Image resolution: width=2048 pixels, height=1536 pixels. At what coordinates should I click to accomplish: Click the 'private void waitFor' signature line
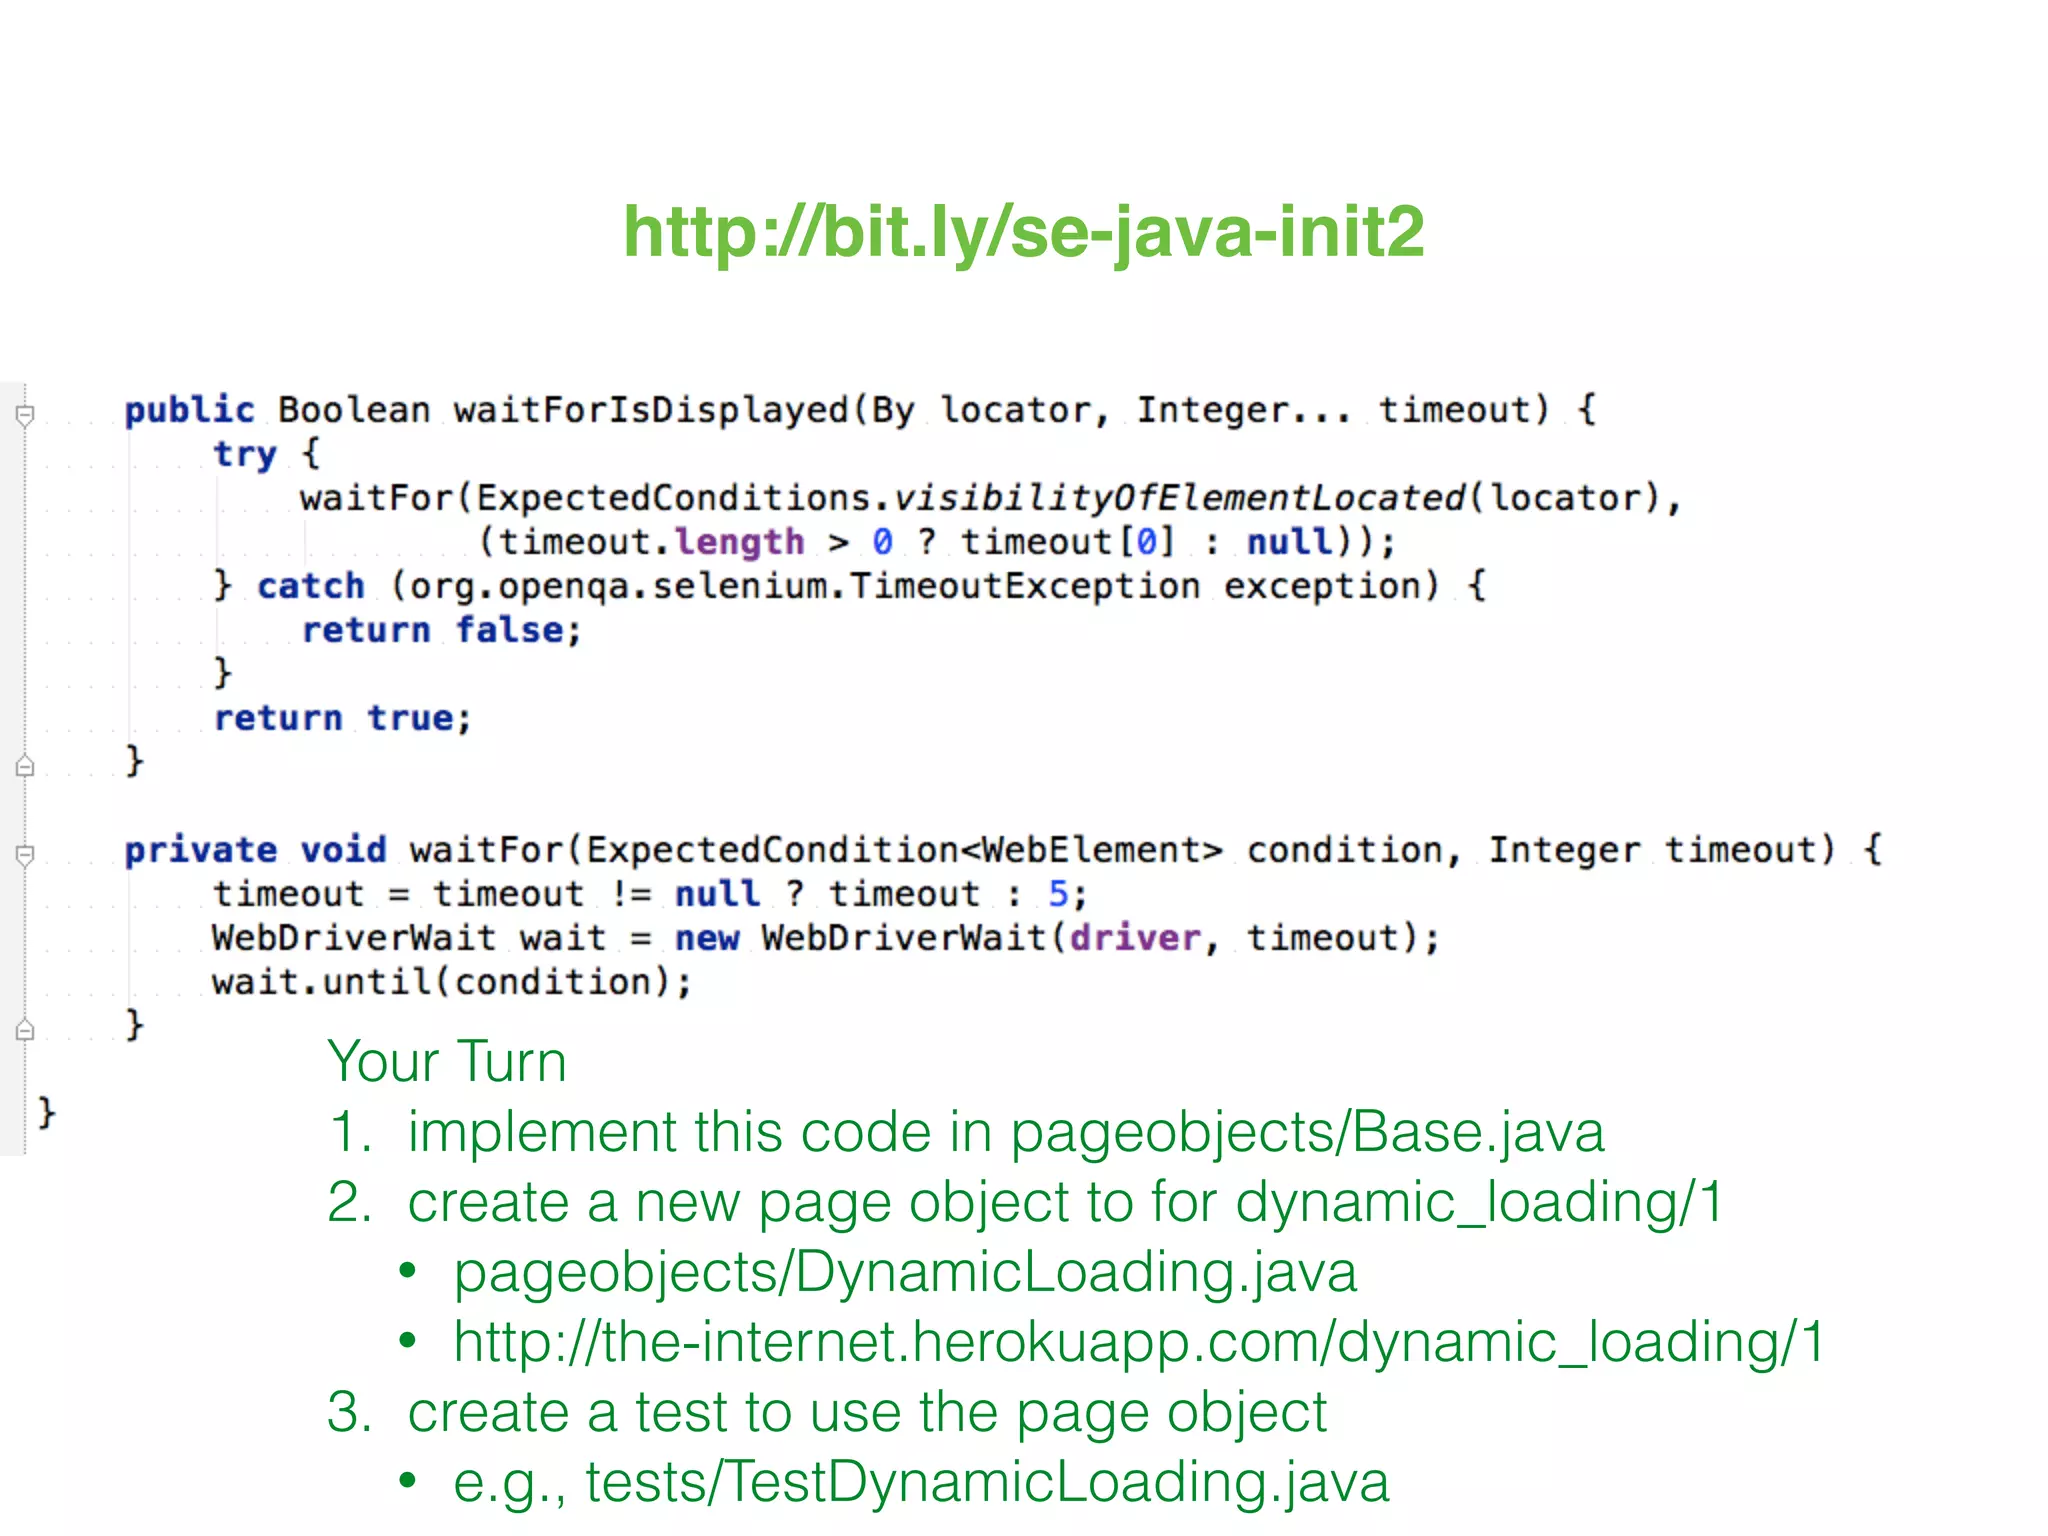coord(1003,851)
